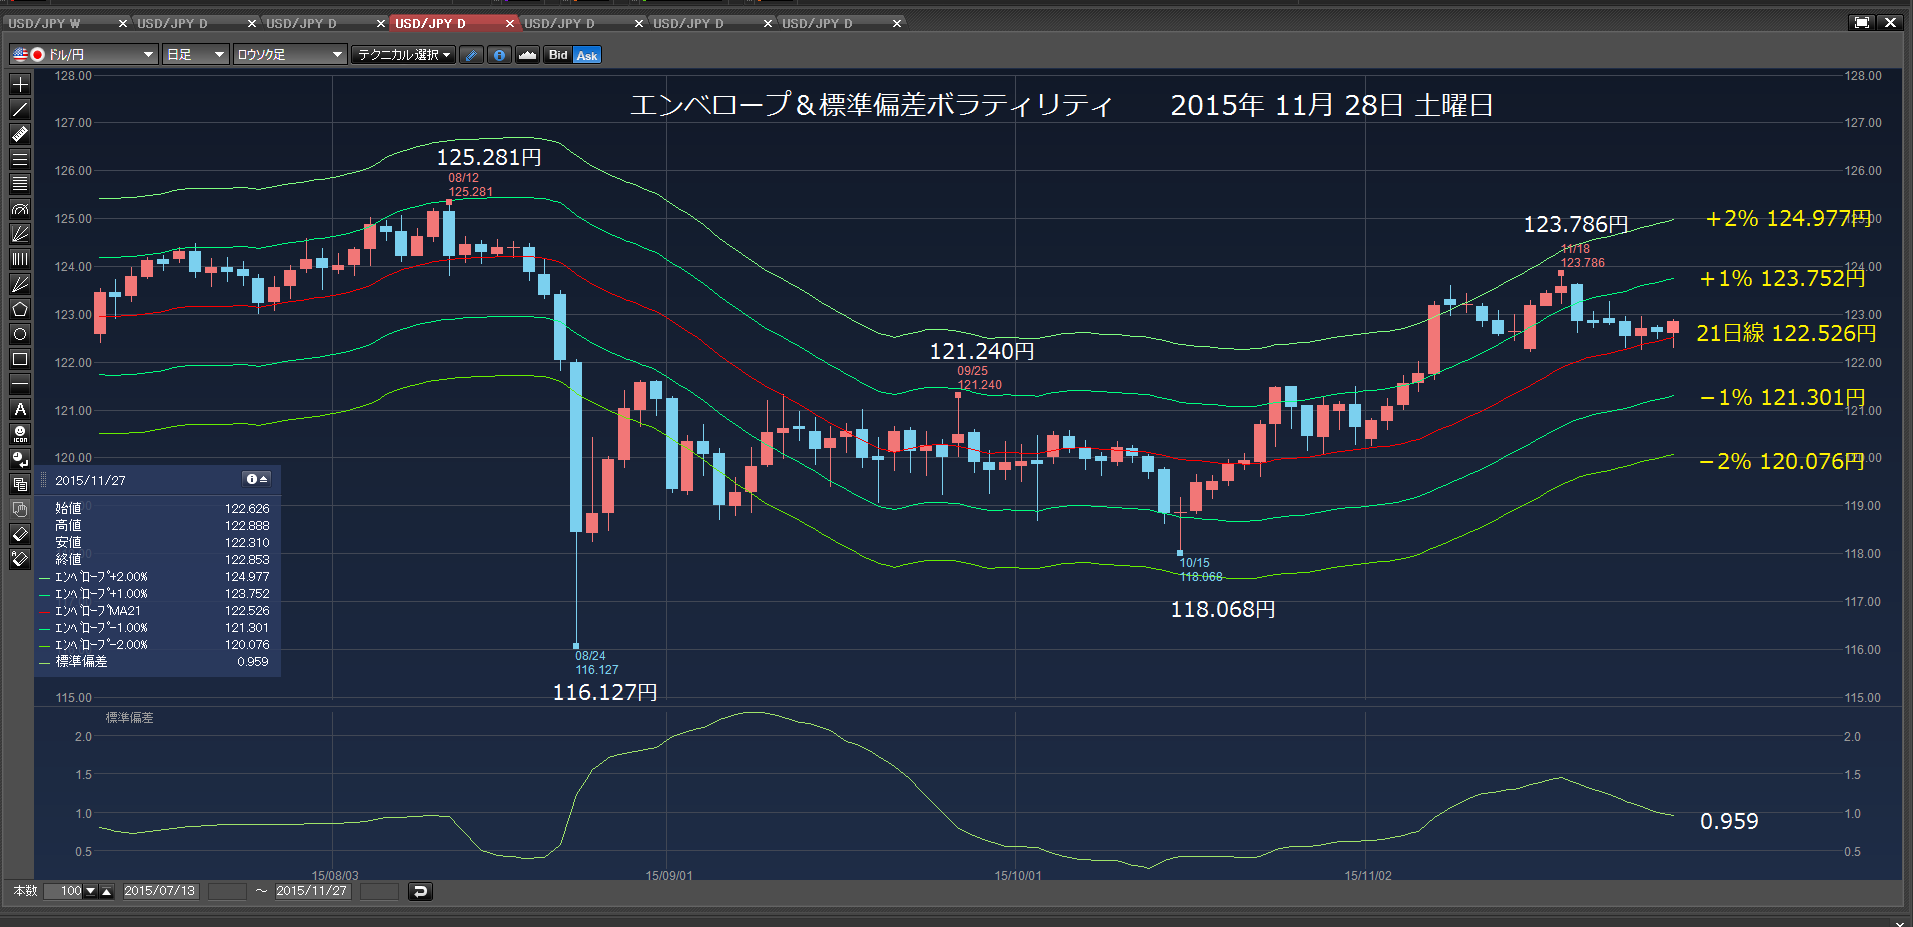
Task: Click the info panel drag handle
Action: pyautogui.click(x=43, y=480)
